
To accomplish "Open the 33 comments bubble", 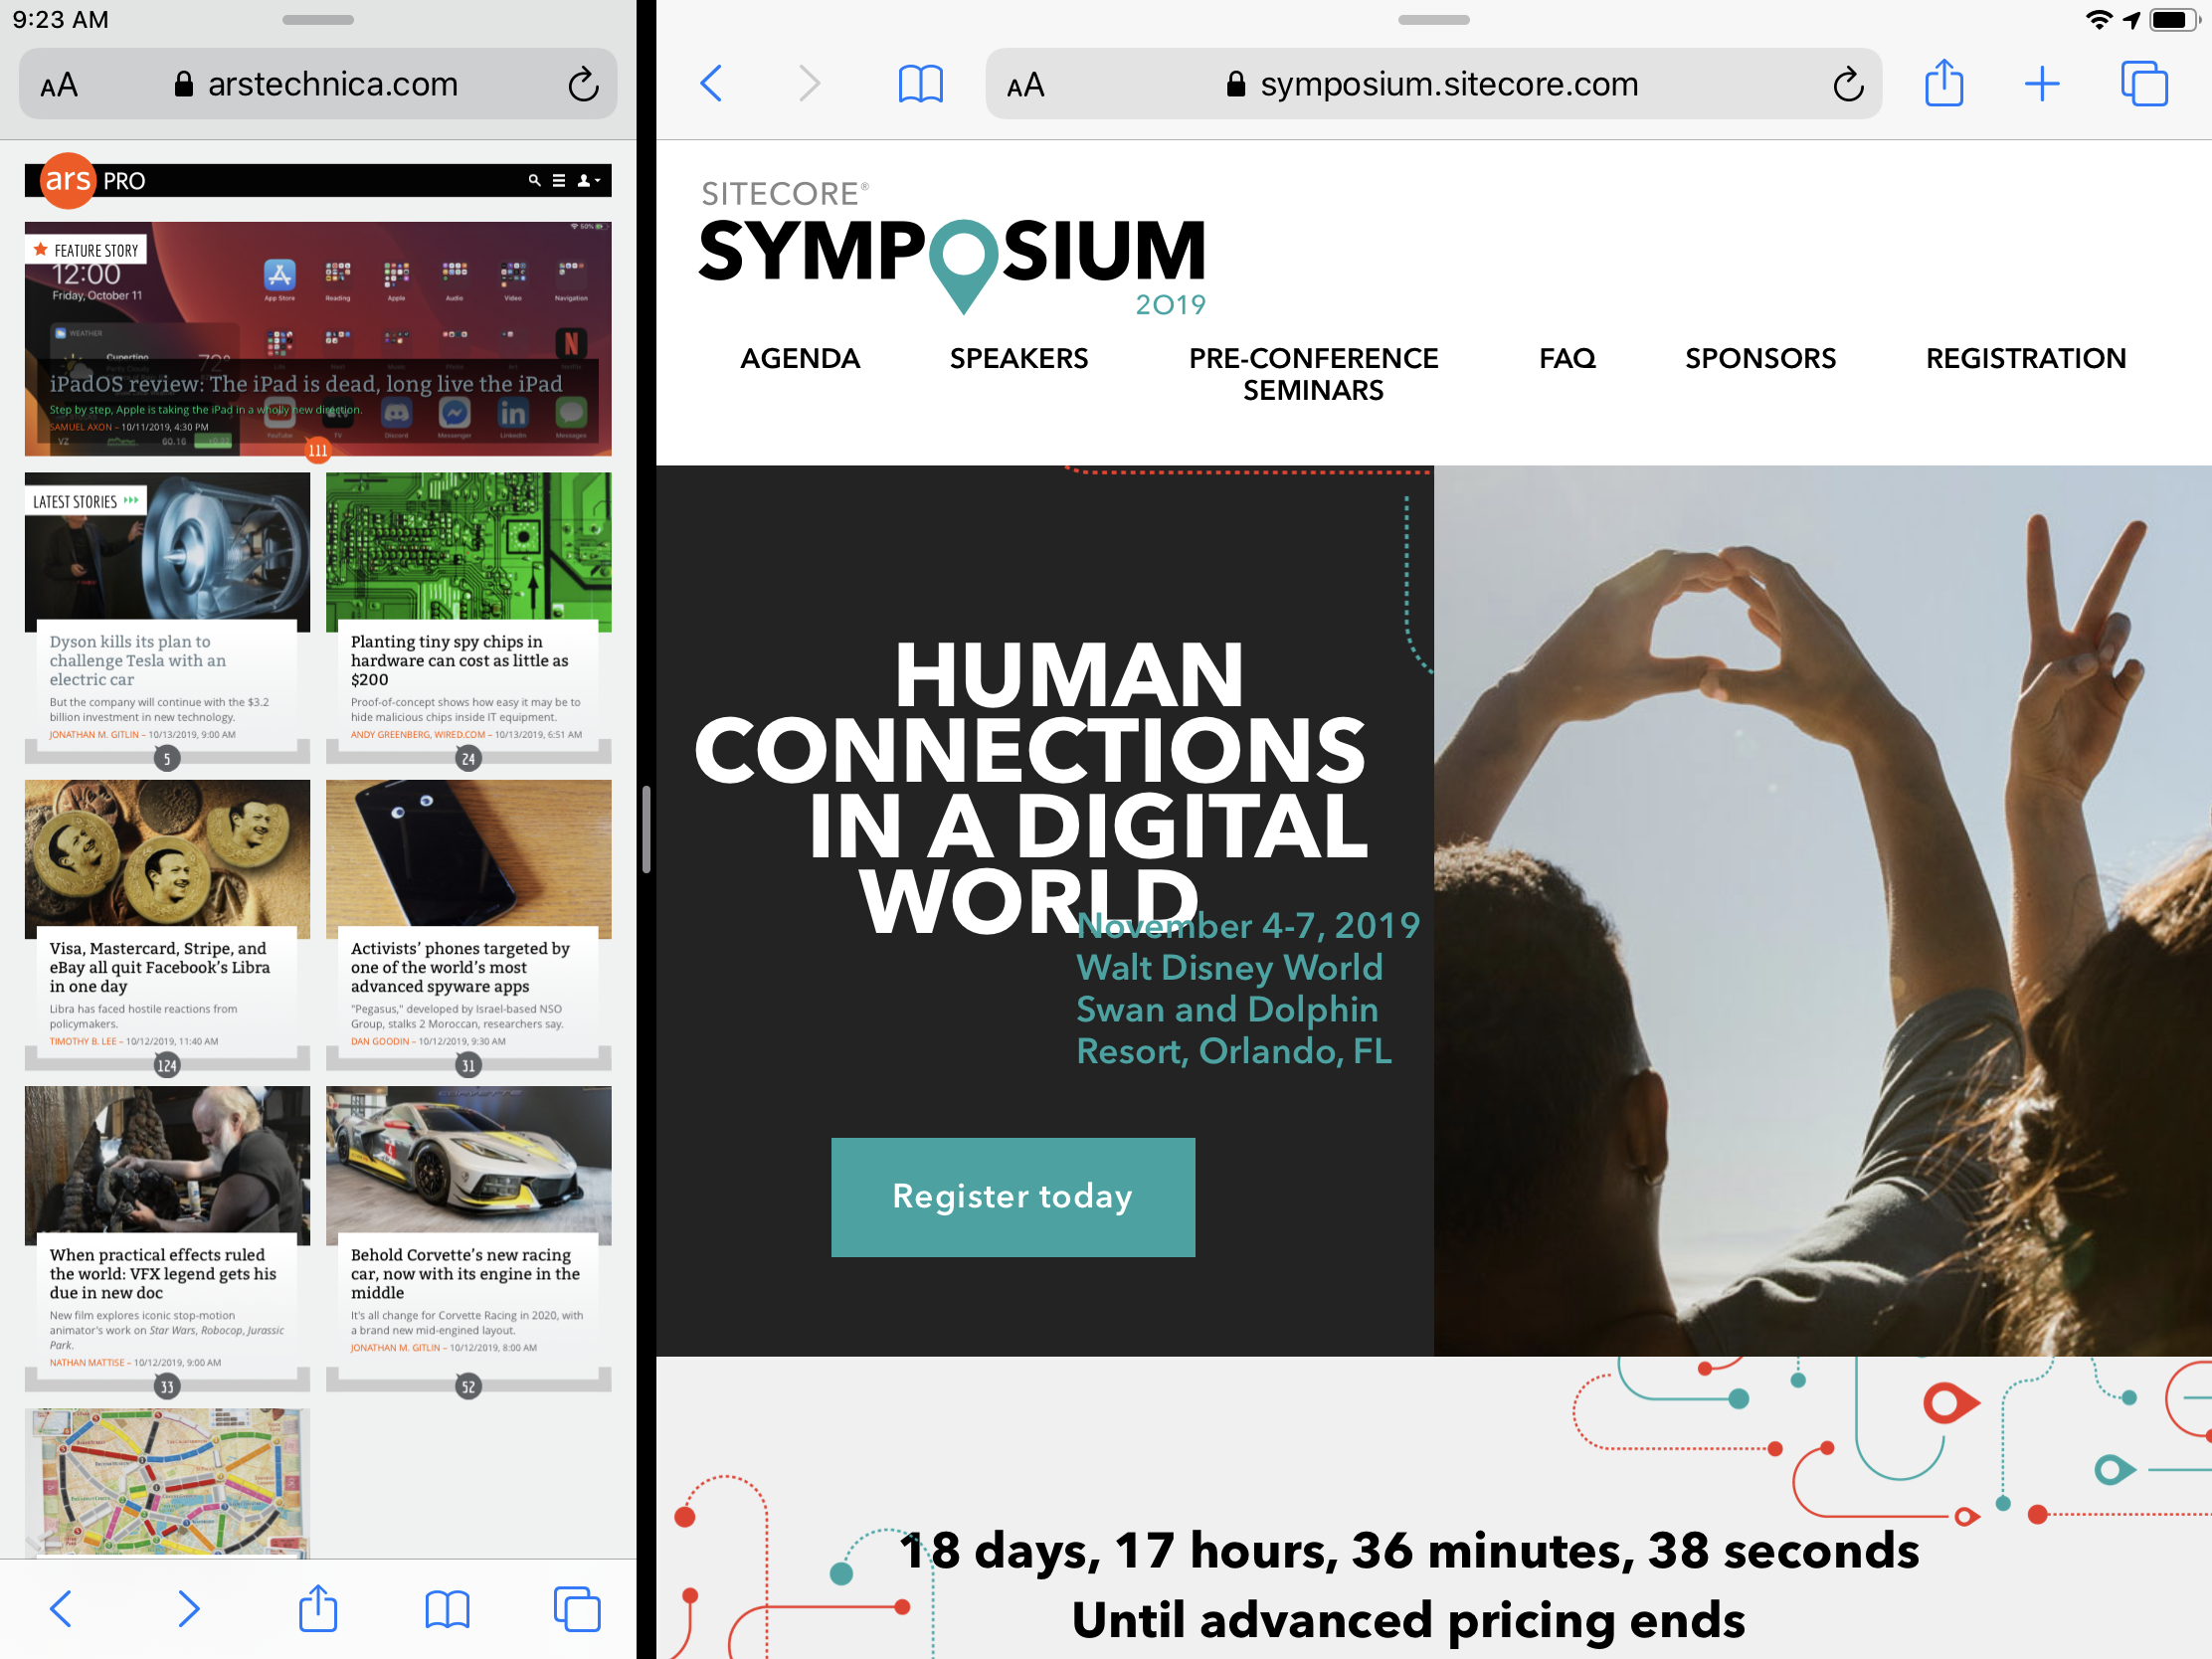I will click(x=167, y=1387).
